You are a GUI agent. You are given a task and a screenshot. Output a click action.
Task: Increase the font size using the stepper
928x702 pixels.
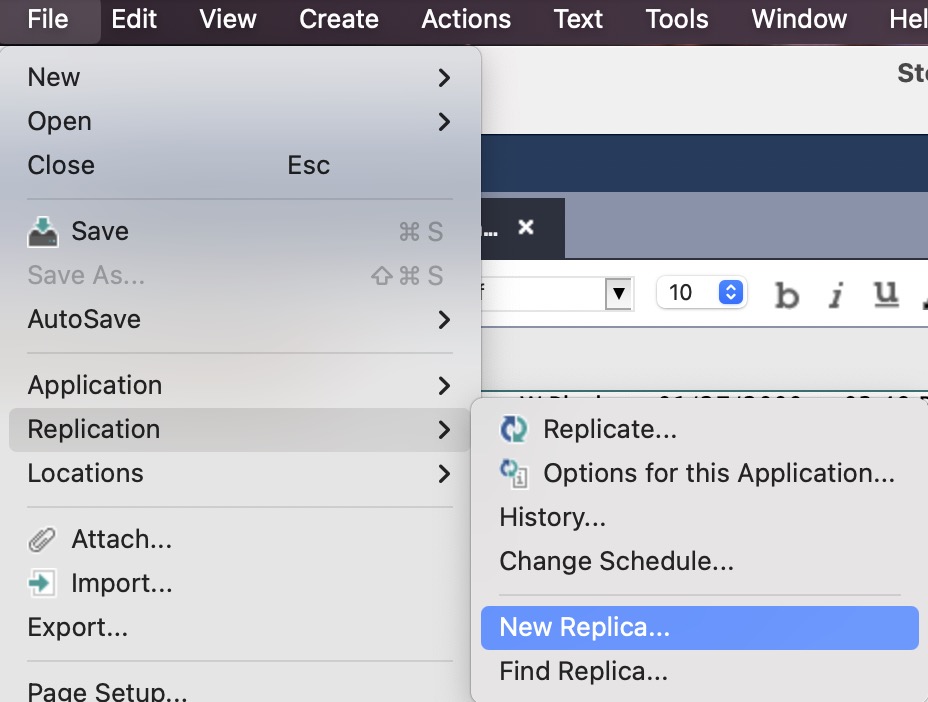(731, 287)
